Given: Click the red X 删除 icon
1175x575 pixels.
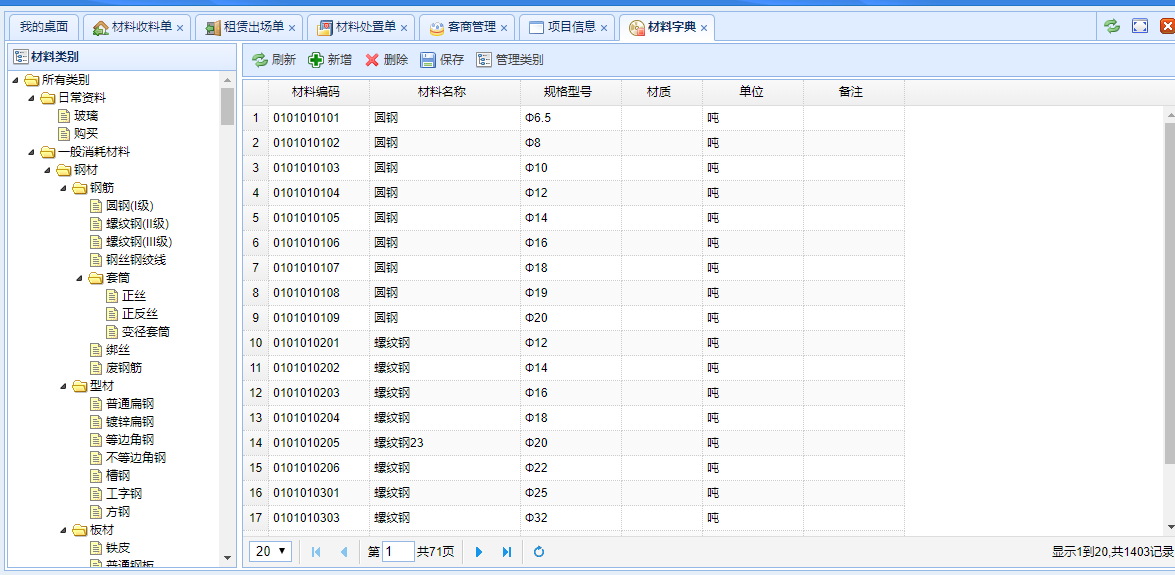Looking at the screenshot, I should 372,60.
